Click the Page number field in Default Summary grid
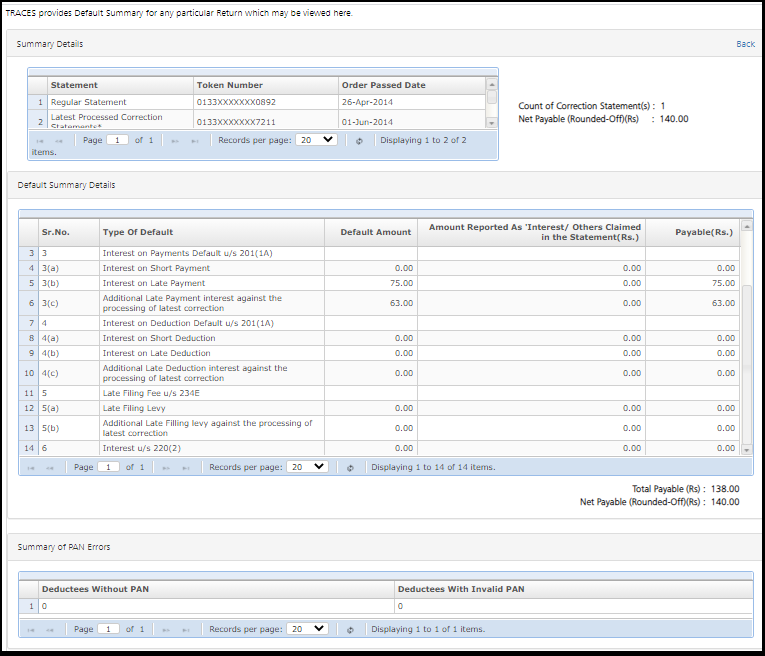This screenshot has width=765, height=656. point(109,467)
